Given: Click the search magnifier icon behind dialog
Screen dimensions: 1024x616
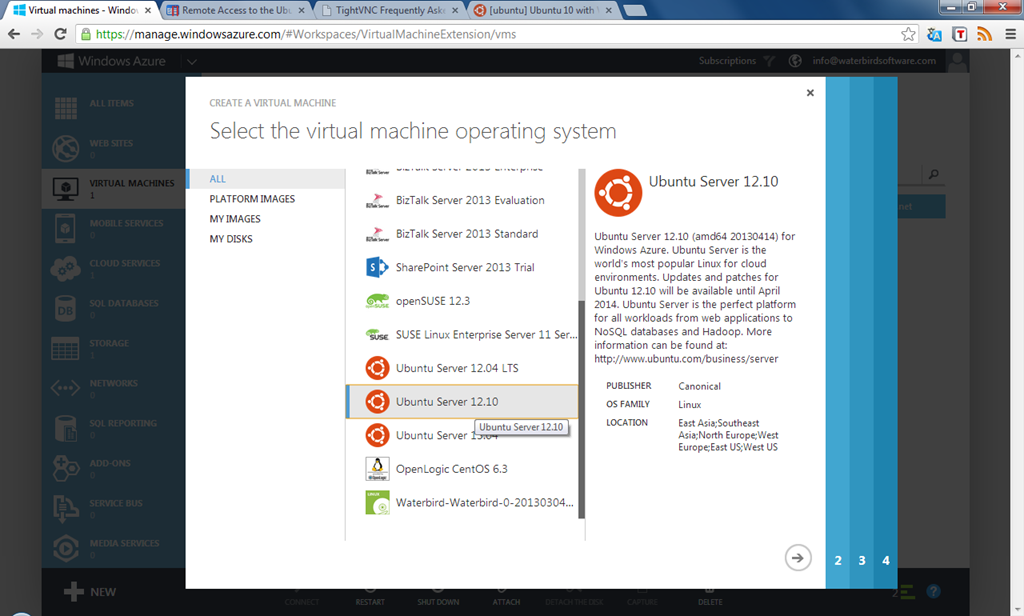Looking at the screenshot, I should [934, 174].
